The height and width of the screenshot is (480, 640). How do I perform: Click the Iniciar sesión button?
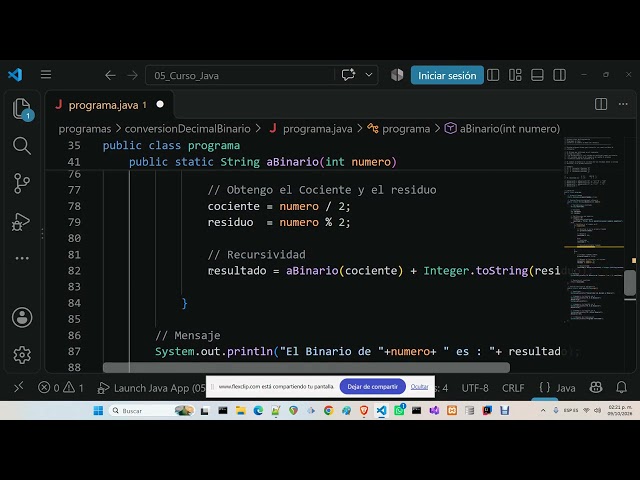(447, 76)
